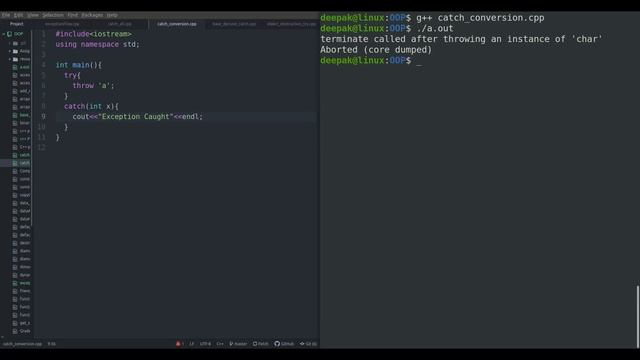The height and width of the screenshot is (360, 640).
Task: Click the cout "Exception Caught" line
Action: tap(138, 117)
